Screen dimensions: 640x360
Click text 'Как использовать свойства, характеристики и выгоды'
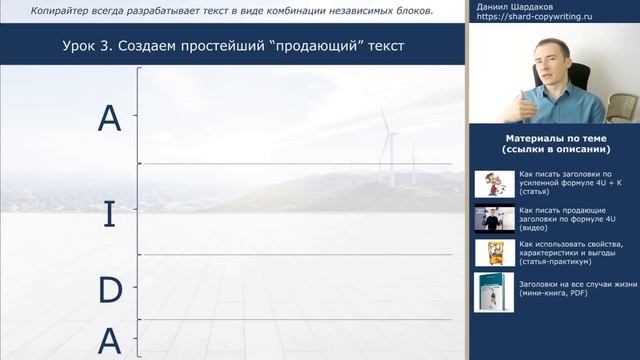pyautogui.click(x=571, y=249)
